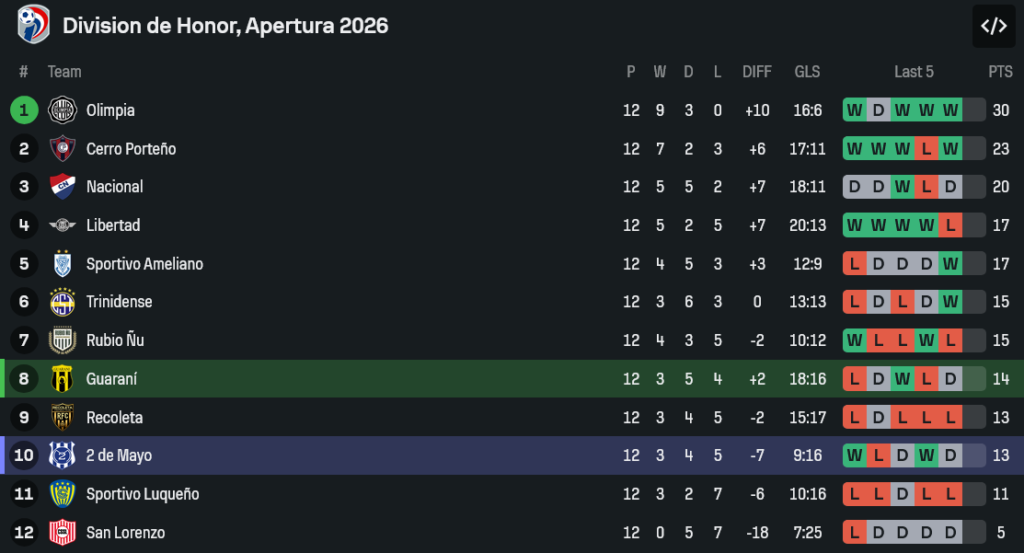The width and height of the screenshot is (1024, 553).
Task: Click the Olimpia club crest
Action: click(63, 110)
